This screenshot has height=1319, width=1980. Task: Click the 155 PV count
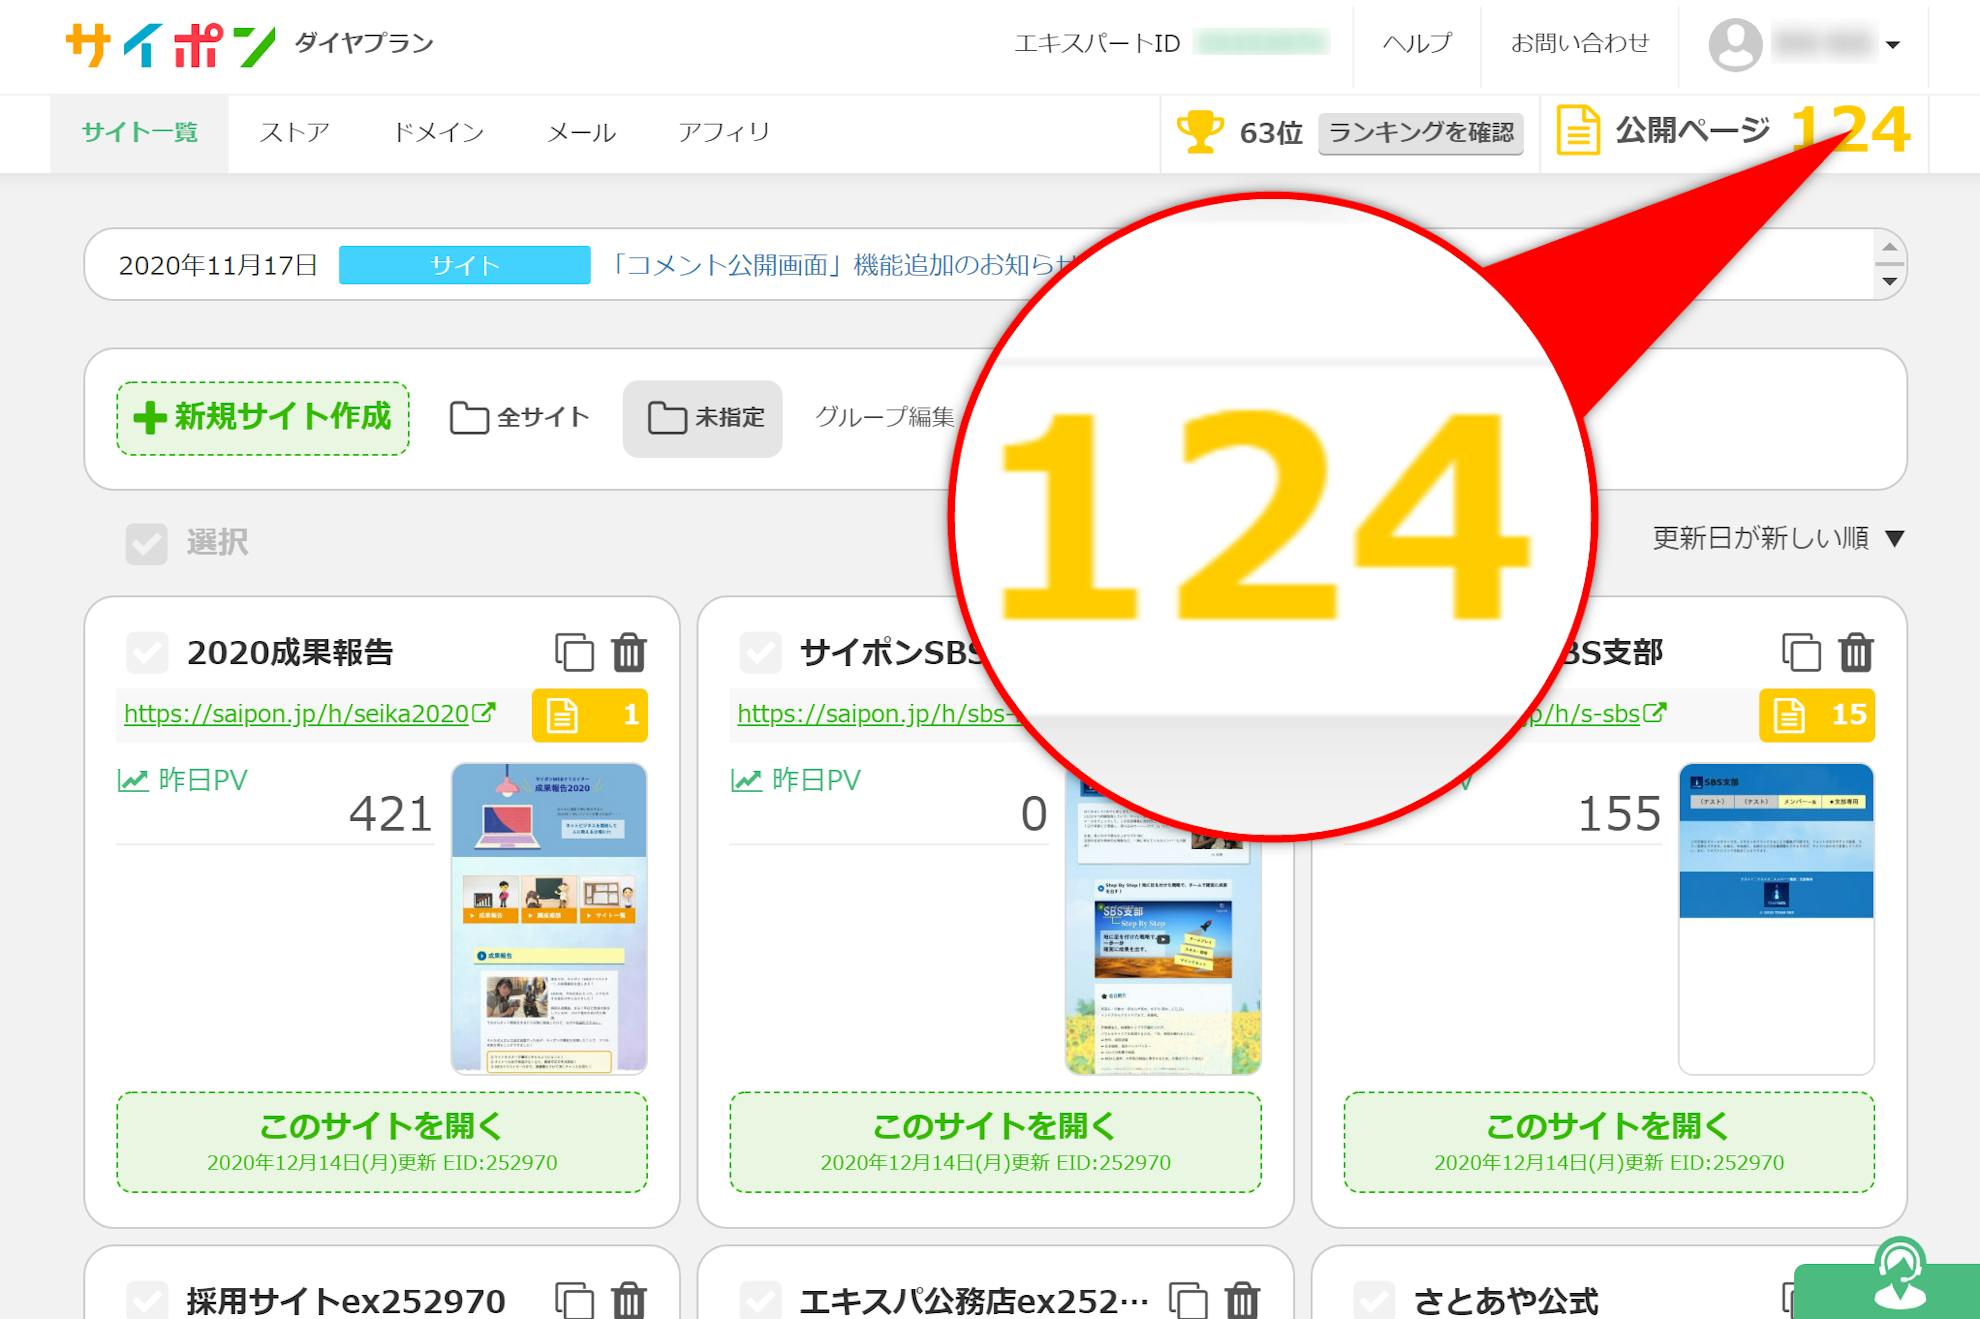[x=1619, y=814]
